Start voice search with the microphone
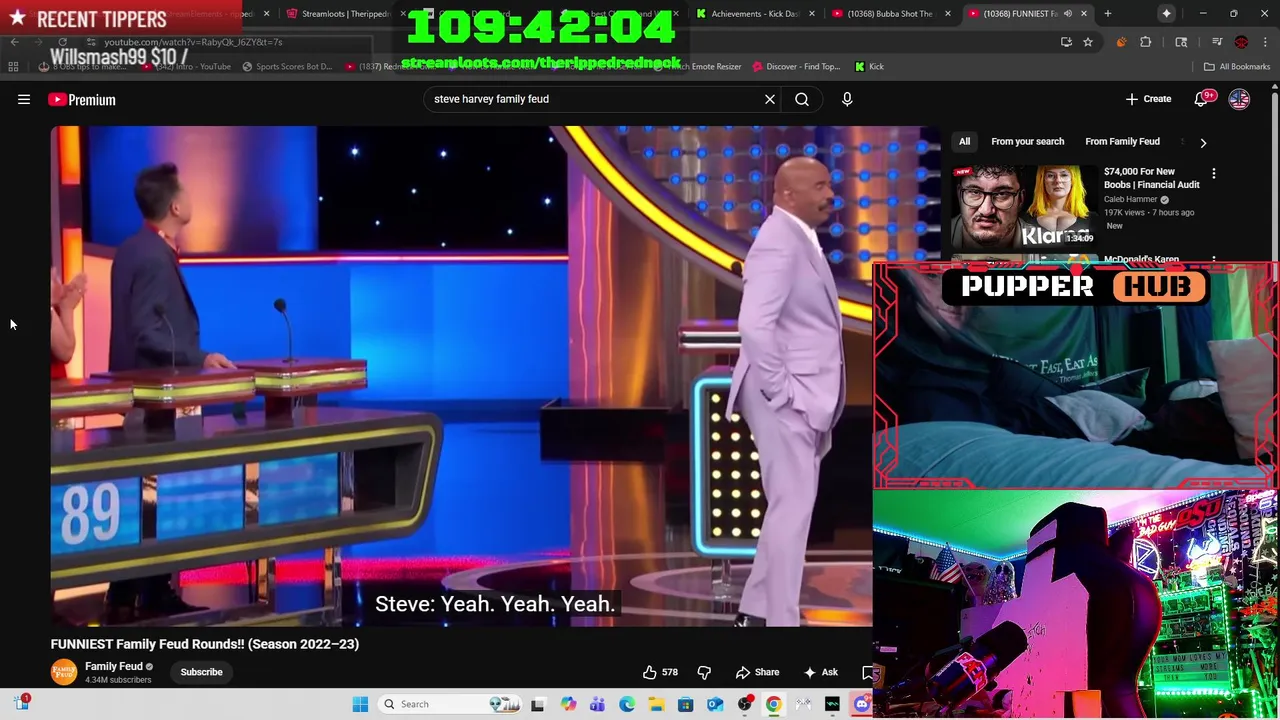 (x=847, y=99)
